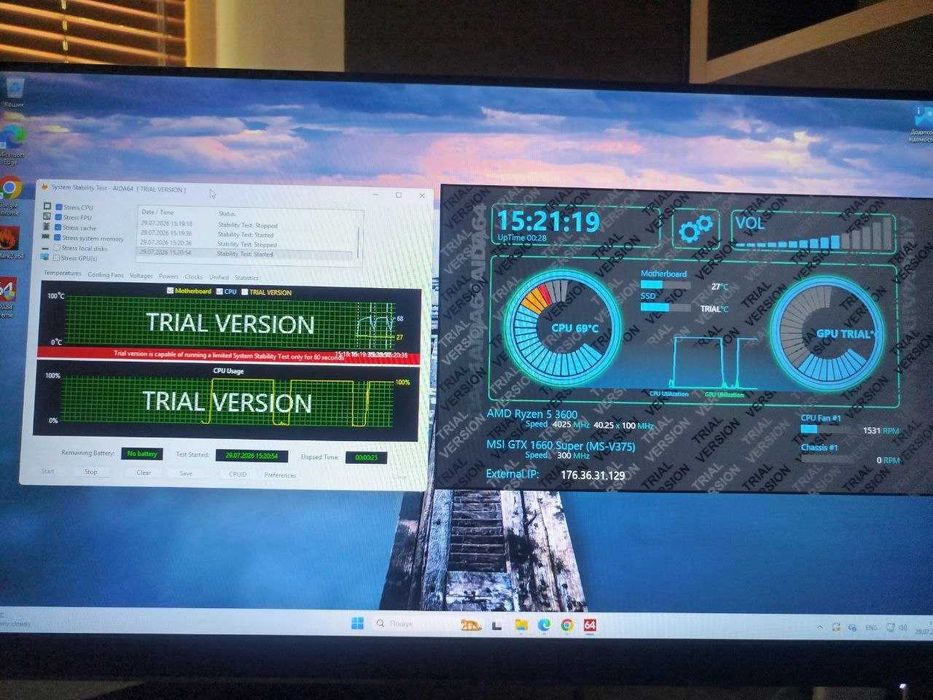Click the Stop button in stability test

tap(91, 472)
